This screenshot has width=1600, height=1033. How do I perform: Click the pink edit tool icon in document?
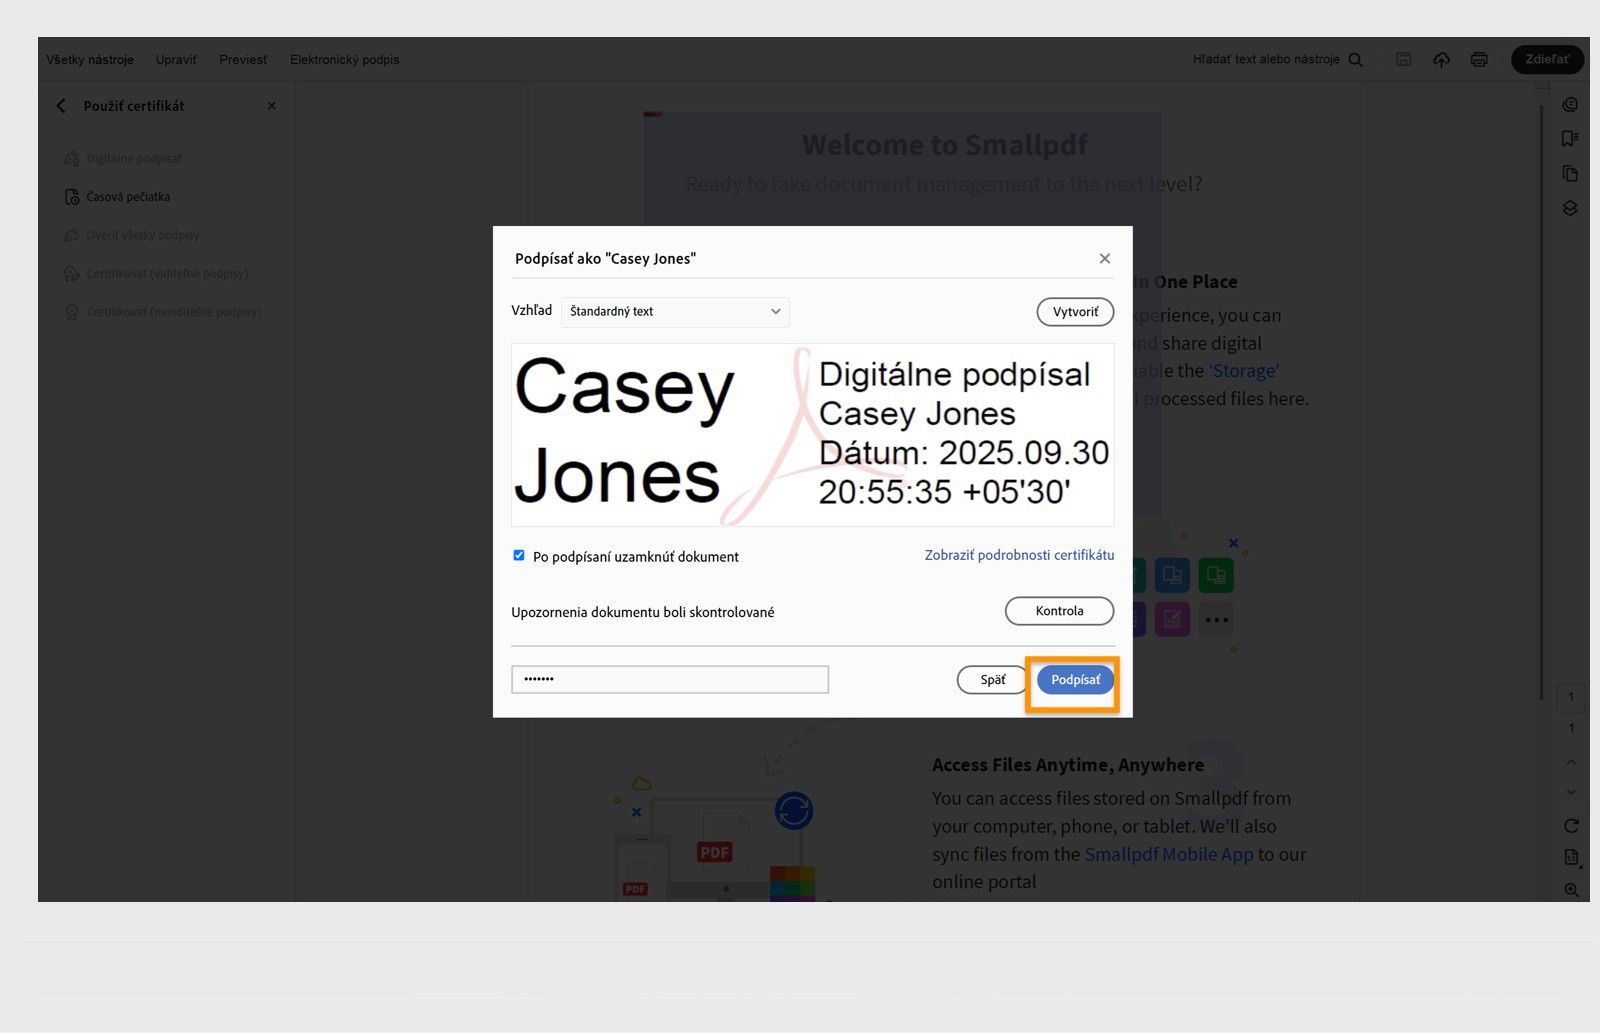pyautogui.click(x=1172, y=620)
